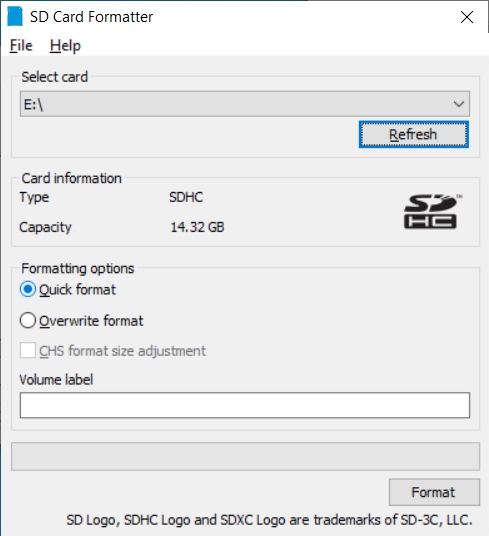Click the SDHC card type value
Image resolution: width=489 pixels, height=536 pixels.
coord(186,197)
